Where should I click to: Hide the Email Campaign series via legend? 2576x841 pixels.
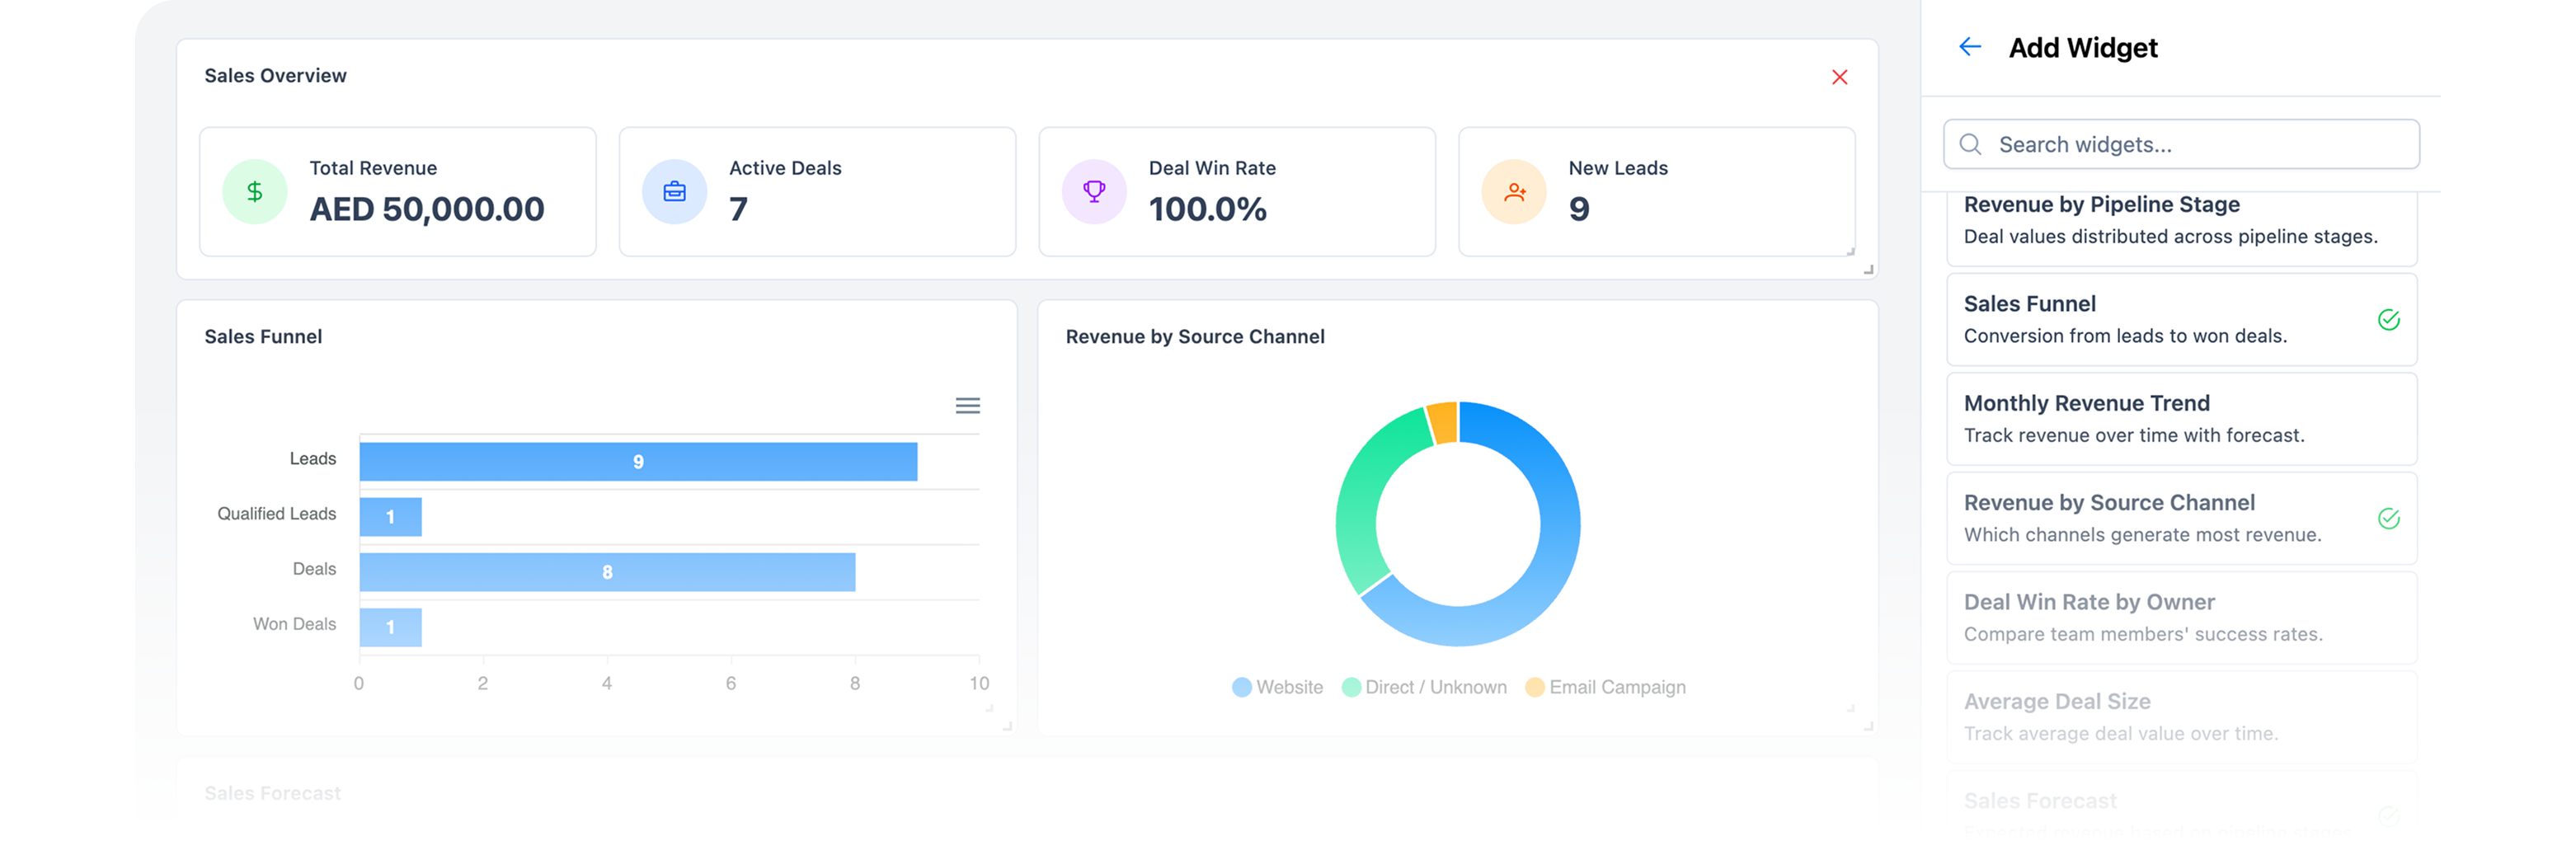[1605, 687]
